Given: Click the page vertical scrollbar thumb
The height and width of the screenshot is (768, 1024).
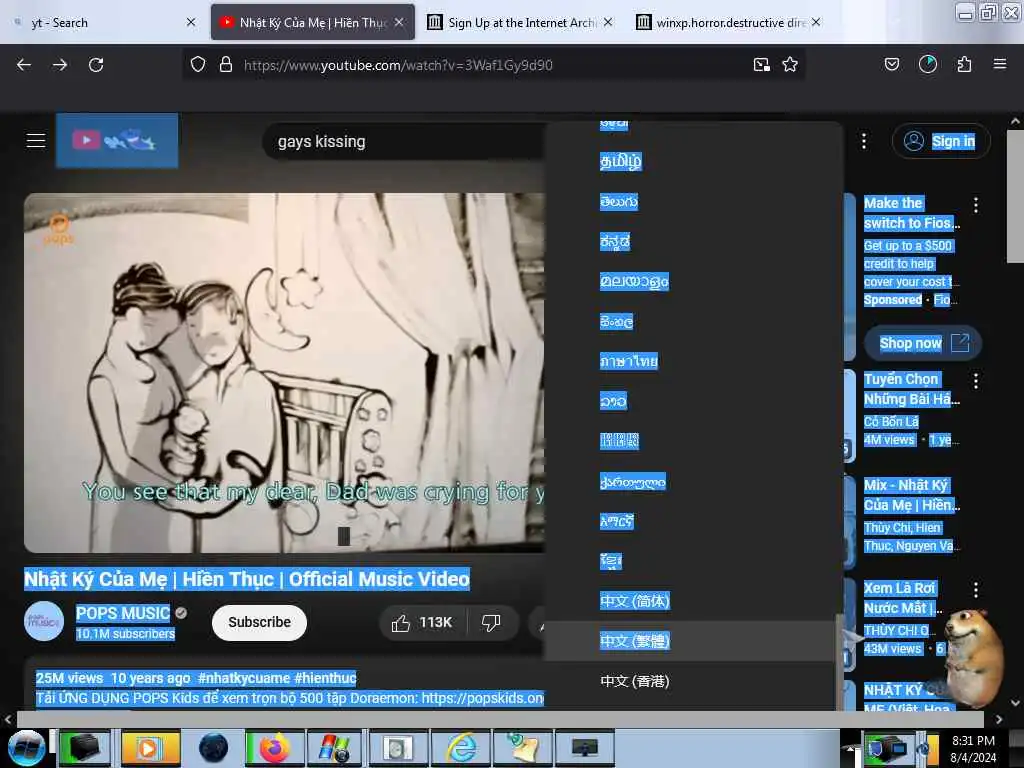Looking at the screenshot, I should coord(1015,196).
